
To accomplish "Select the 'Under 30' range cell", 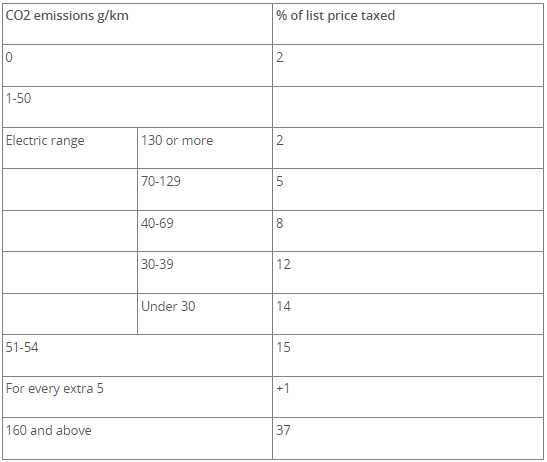I will click(205, 314).
